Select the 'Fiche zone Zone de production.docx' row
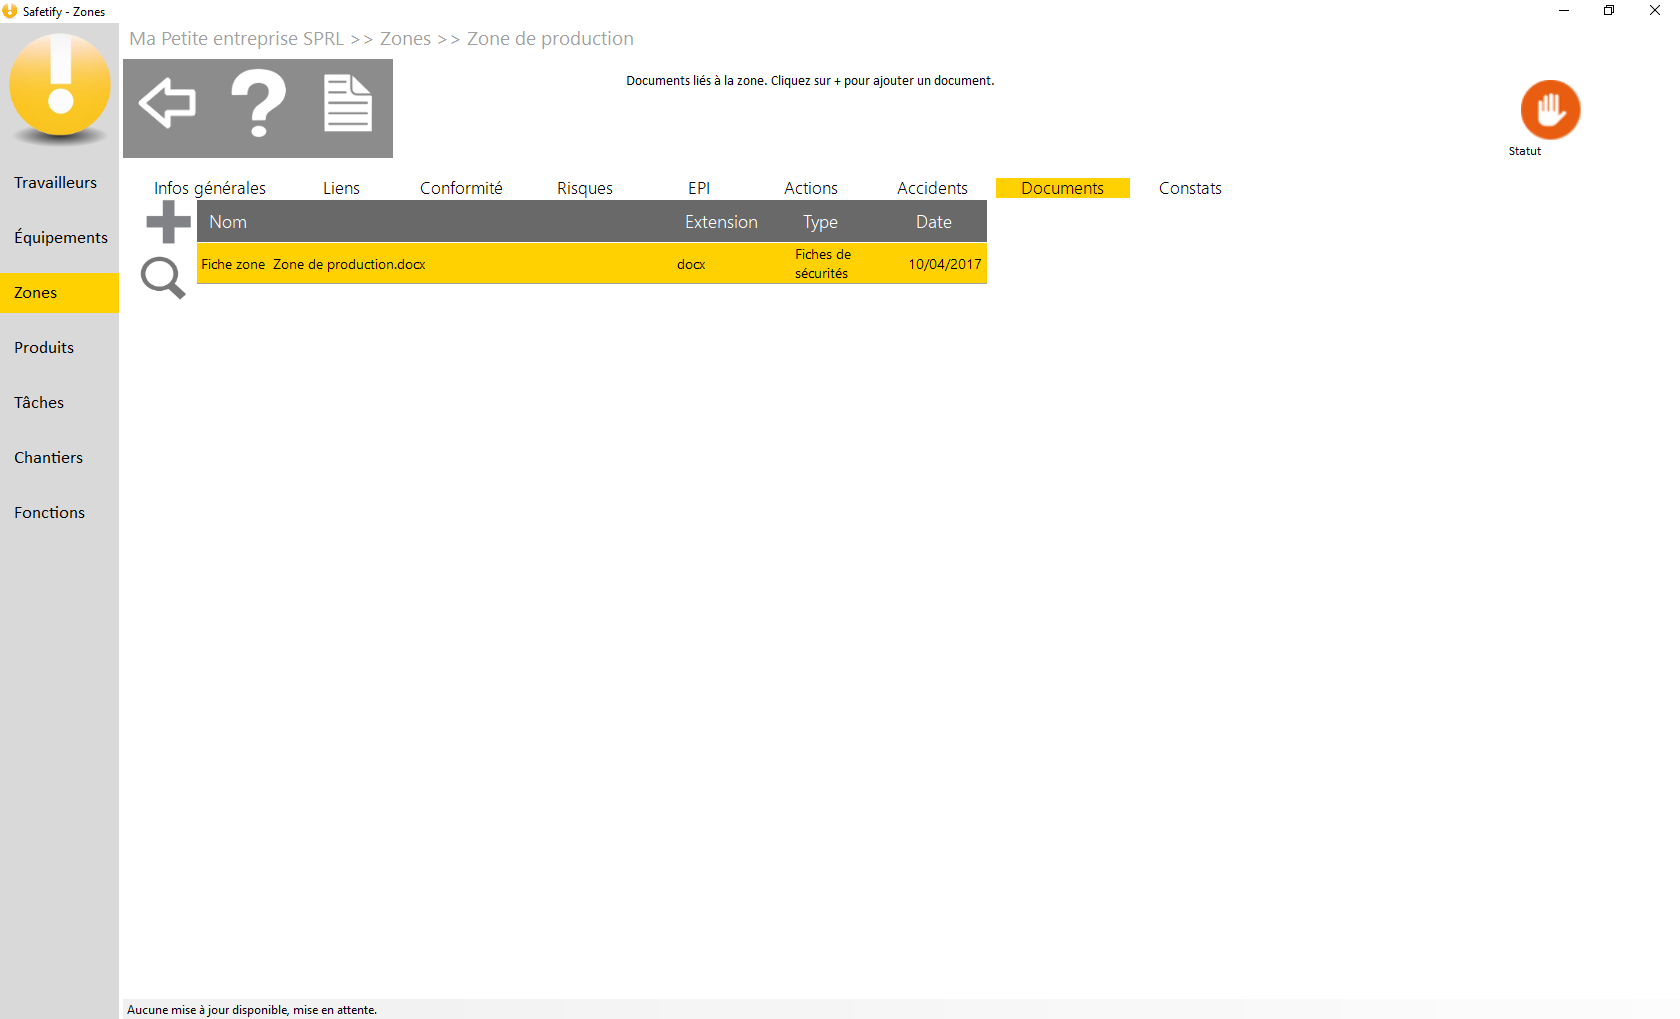This screenshot has width=1680, height=1019. pyautogui.click(x=592, y=264)
